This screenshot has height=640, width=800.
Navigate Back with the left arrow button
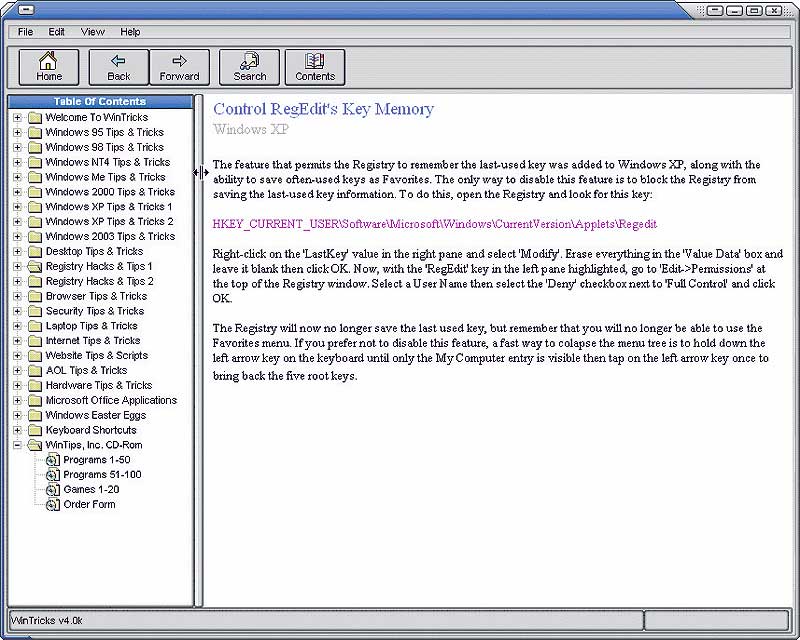[118, 67]
